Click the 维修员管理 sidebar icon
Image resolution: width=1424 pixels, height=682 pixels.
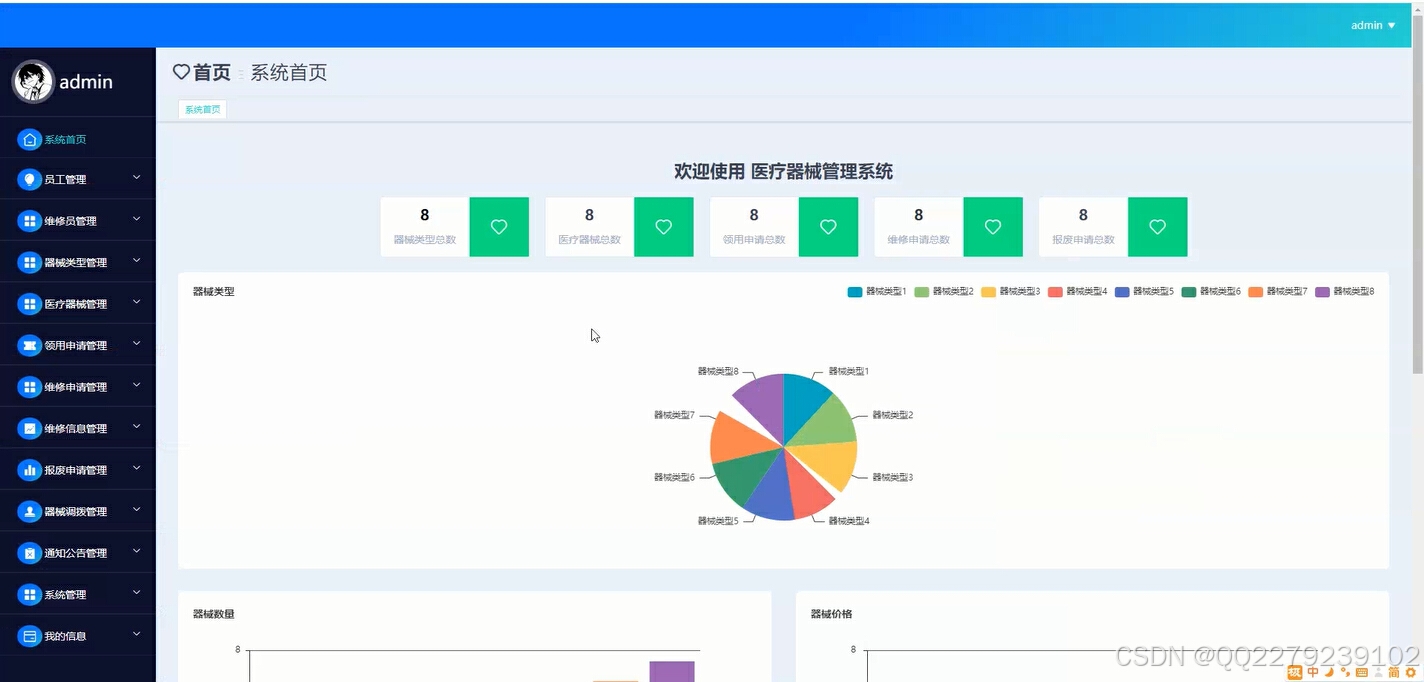click(x=31, y=219)
